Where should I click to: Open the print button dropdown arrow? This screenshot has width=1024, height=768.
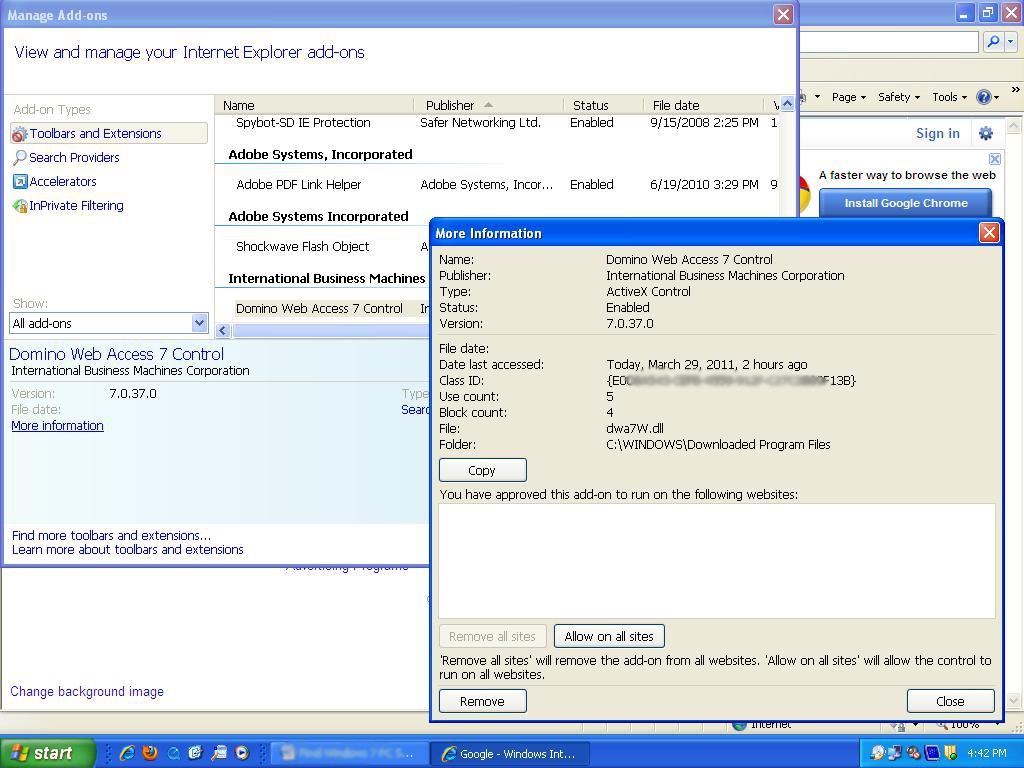pyautogui.click(x=816, y=97)
